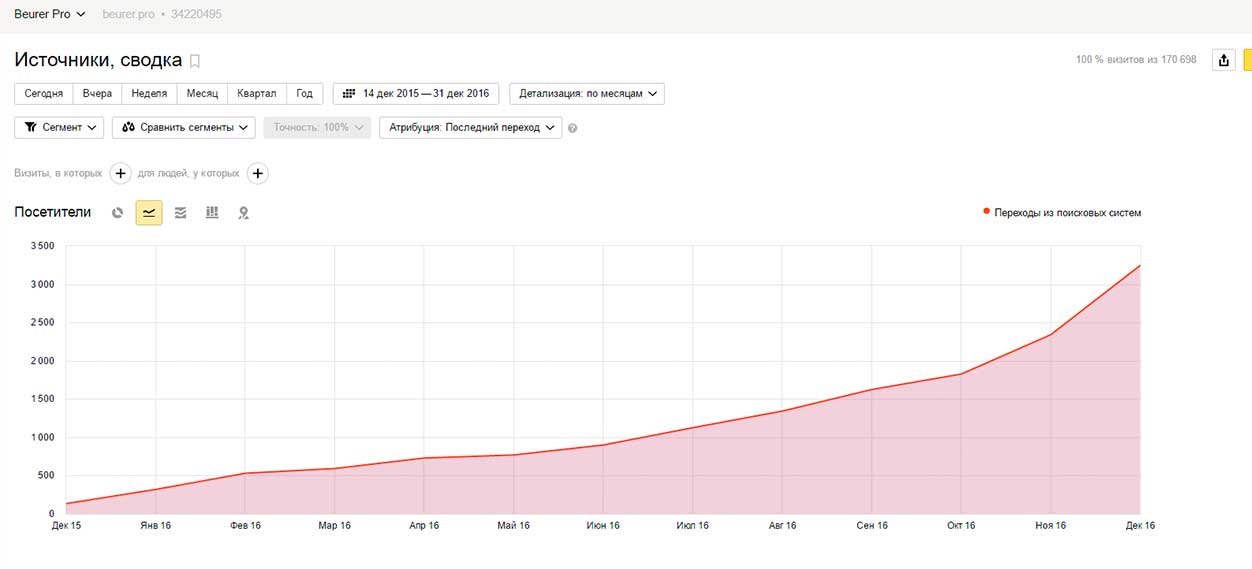Viewport: 1252px width, 569px height.
Task: Click the attribution help question icon
Action: pyautogui.click(x=573, y=128)
